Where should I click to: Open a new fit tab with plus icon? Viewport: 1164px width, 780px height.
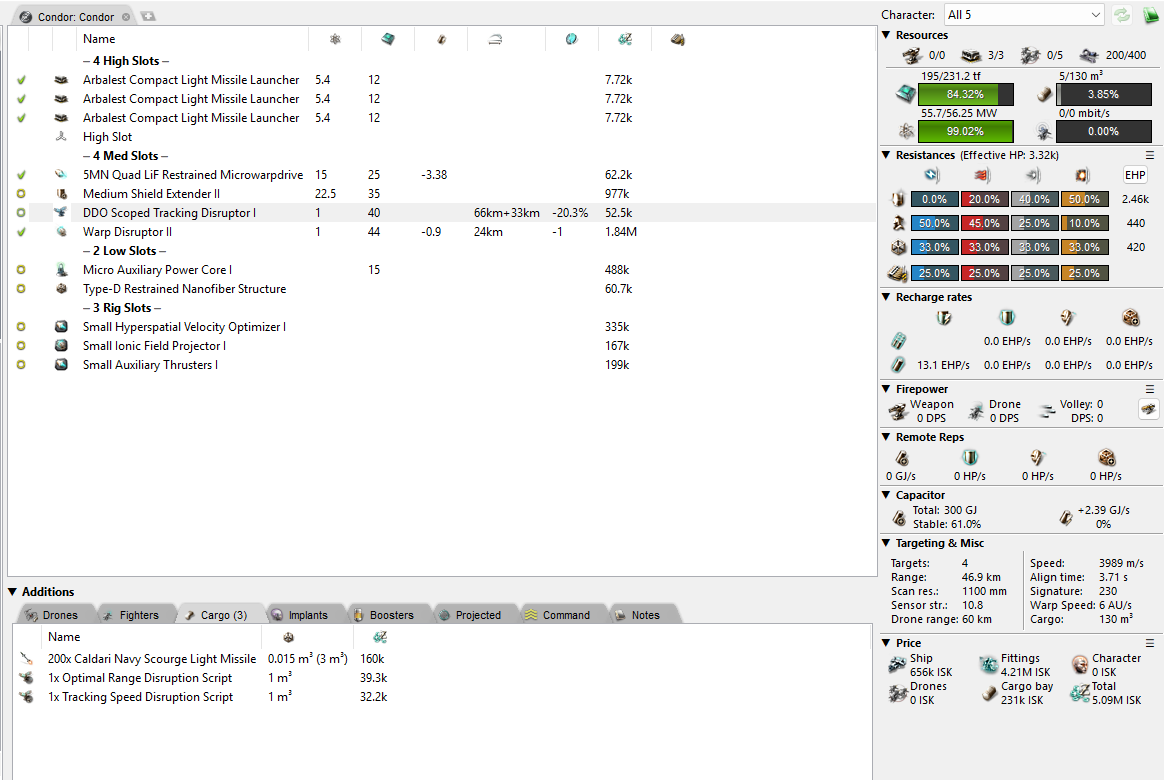(148, 16)
